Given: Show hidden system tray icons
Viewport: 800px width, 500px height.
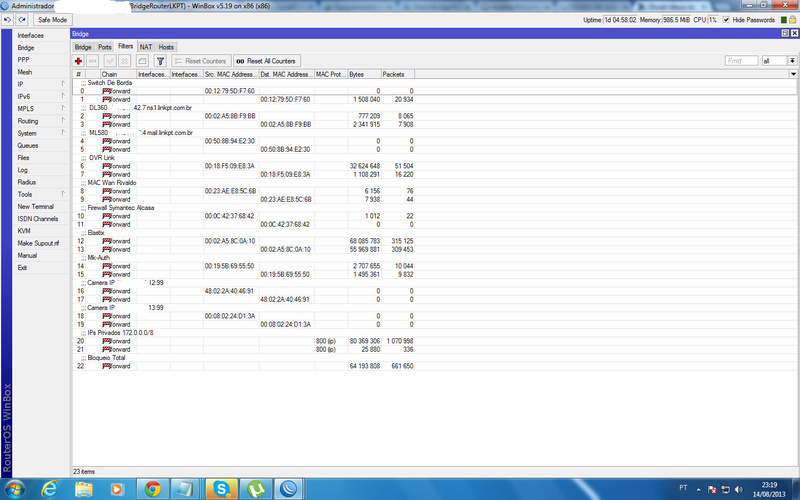Looking at the screenshot, I should [698, 490].
